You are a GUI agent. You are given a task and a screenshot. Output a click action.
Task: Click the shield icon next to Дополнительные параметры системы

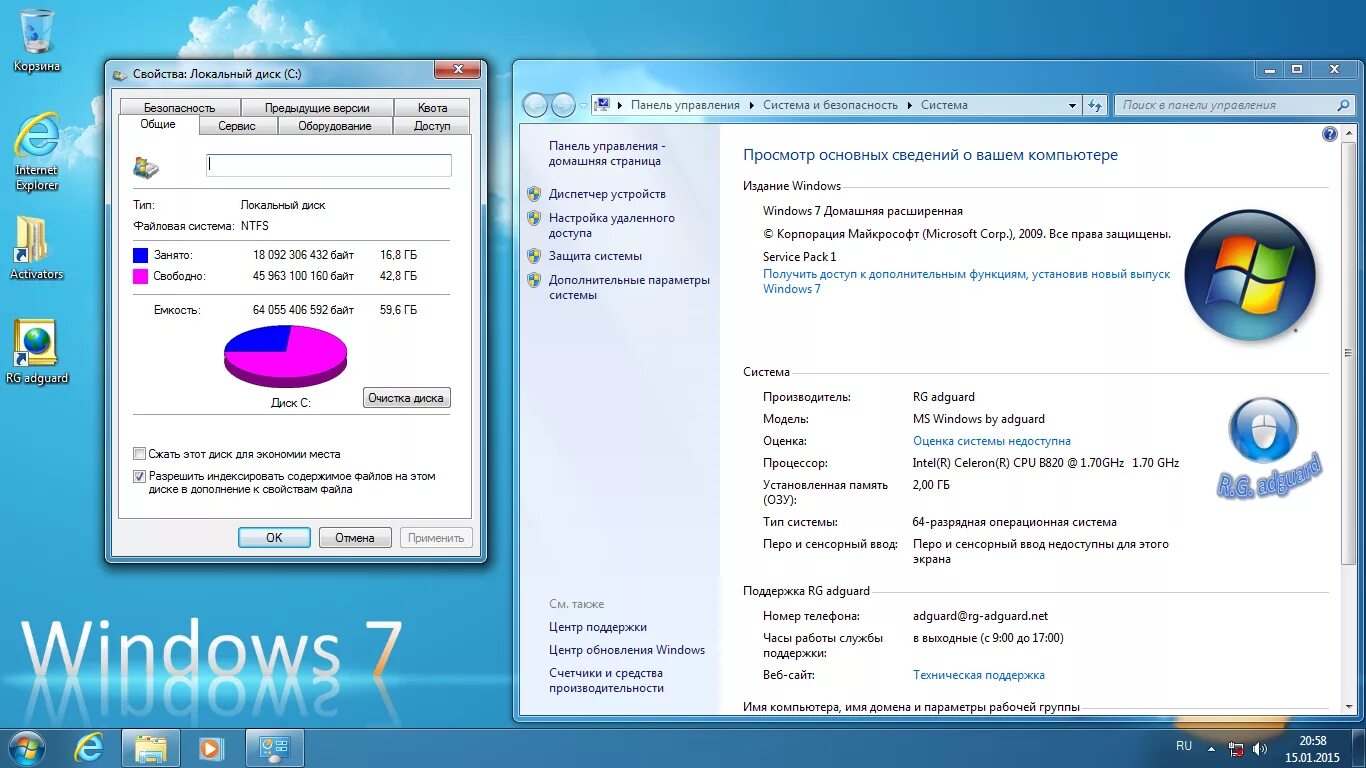(534, 280)
